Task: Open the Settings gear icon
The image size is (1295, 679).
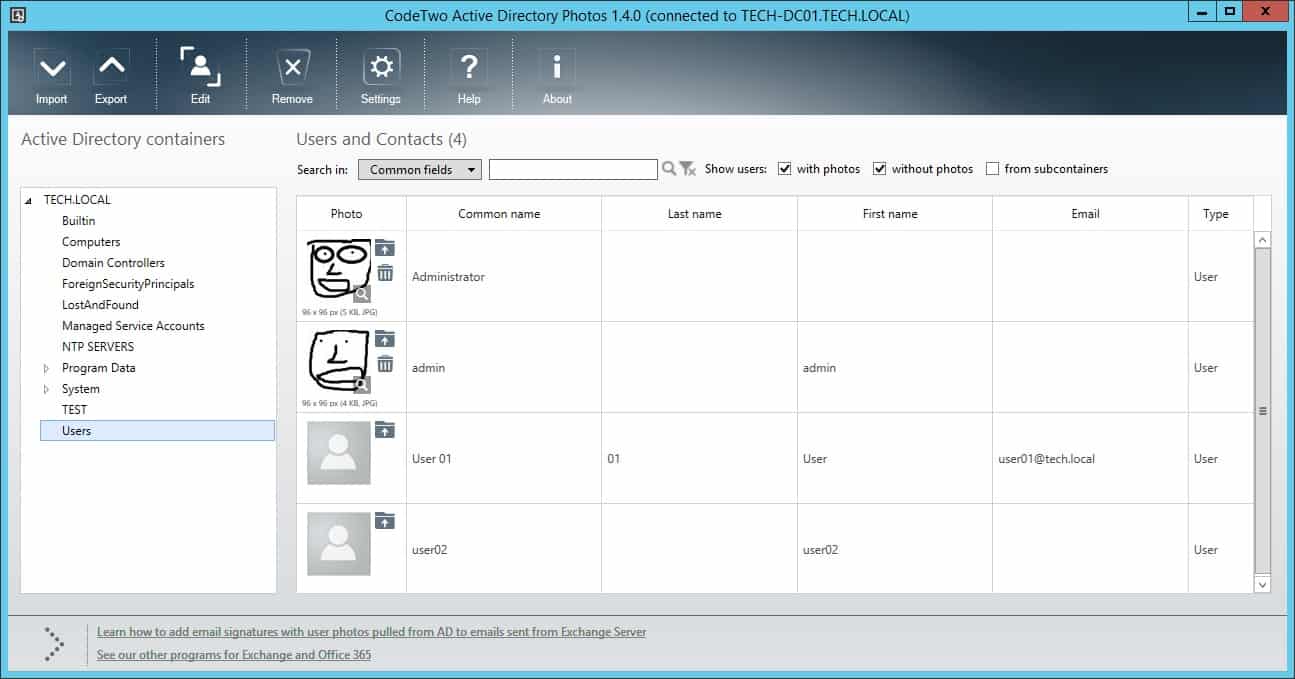Action: tap(381, 70)
